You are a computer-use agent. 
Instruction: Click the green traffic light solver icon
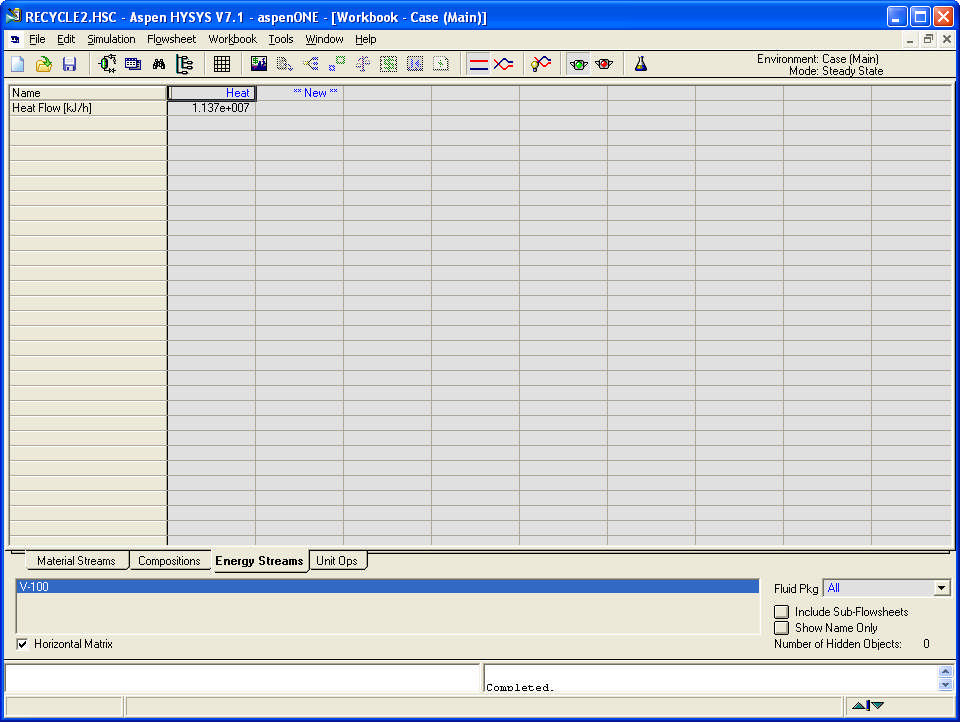pos(578,64)
